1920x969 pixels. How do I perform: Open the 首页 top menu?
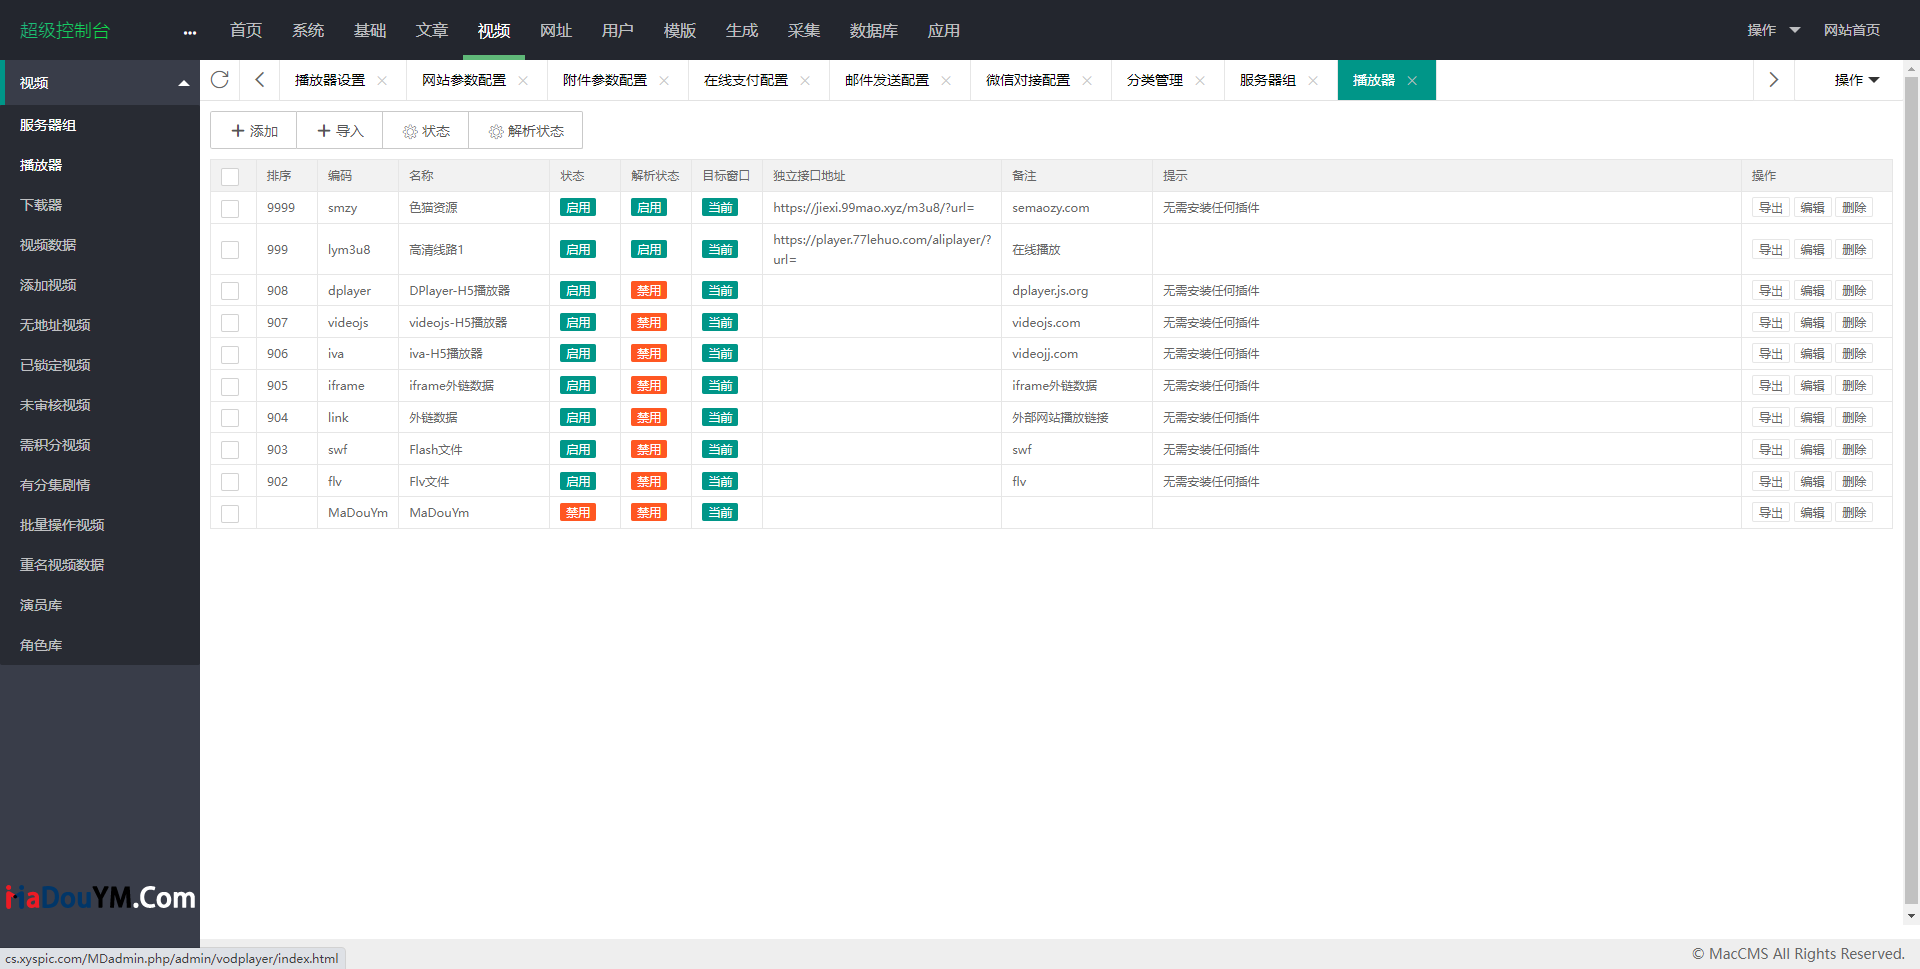pyautogui.click(x=246, y=30)
